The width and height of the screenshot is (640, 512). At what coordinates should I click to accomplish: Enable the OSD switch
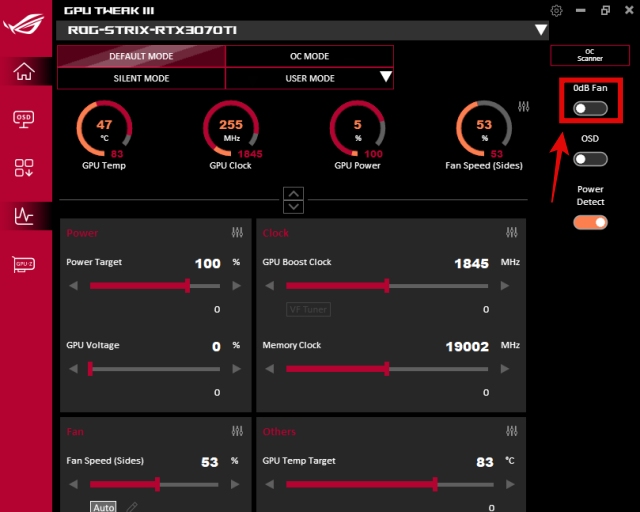tap(590, 159)
